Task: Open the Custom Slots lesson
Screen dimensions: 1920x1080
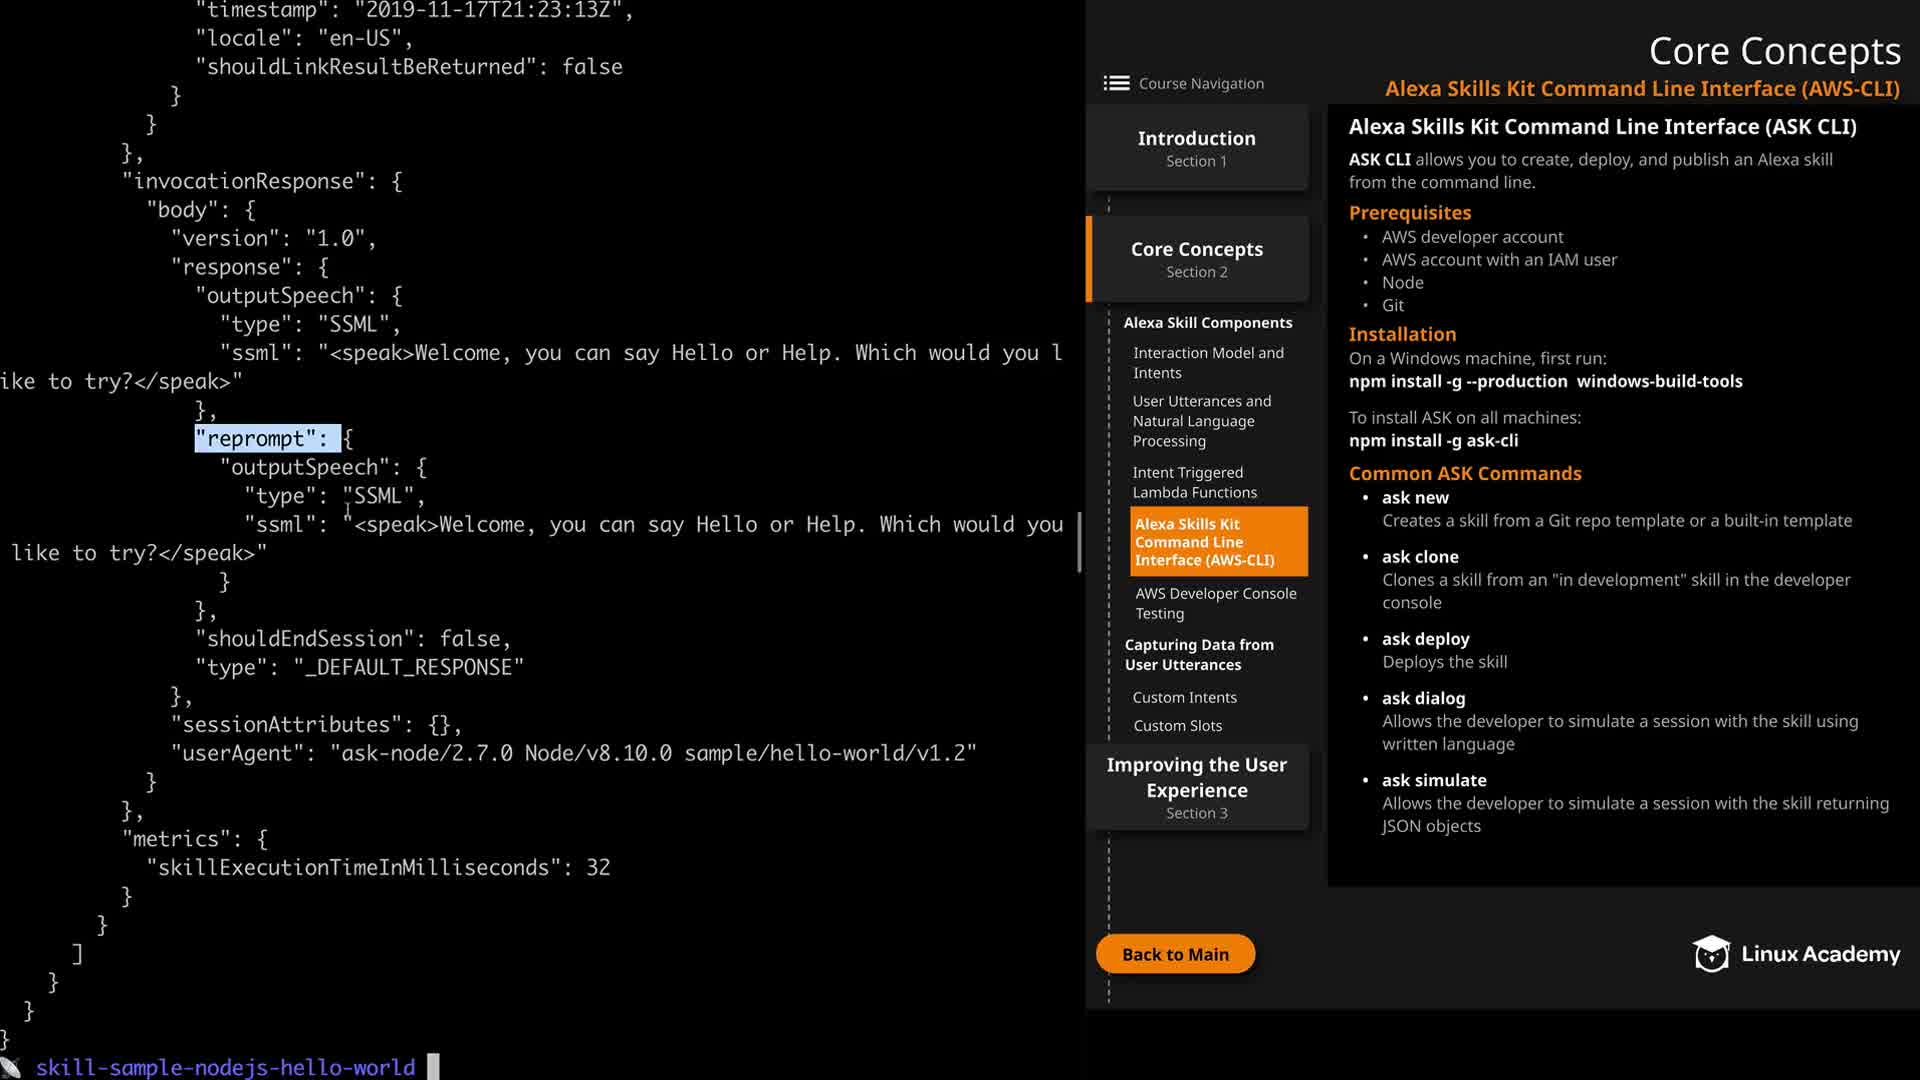Action: click(1177, 726)
